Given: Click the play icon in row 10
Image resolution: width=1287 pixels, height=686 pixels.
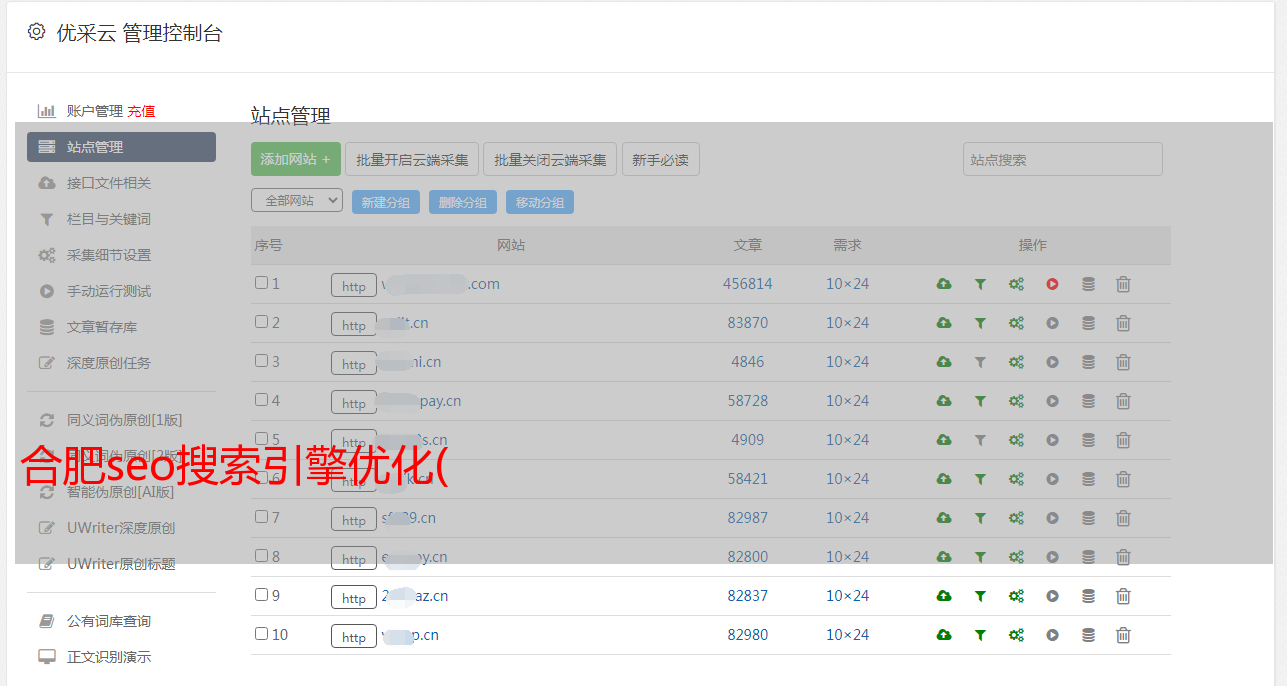Looking at the screenshot, I should click(1052, 635).
